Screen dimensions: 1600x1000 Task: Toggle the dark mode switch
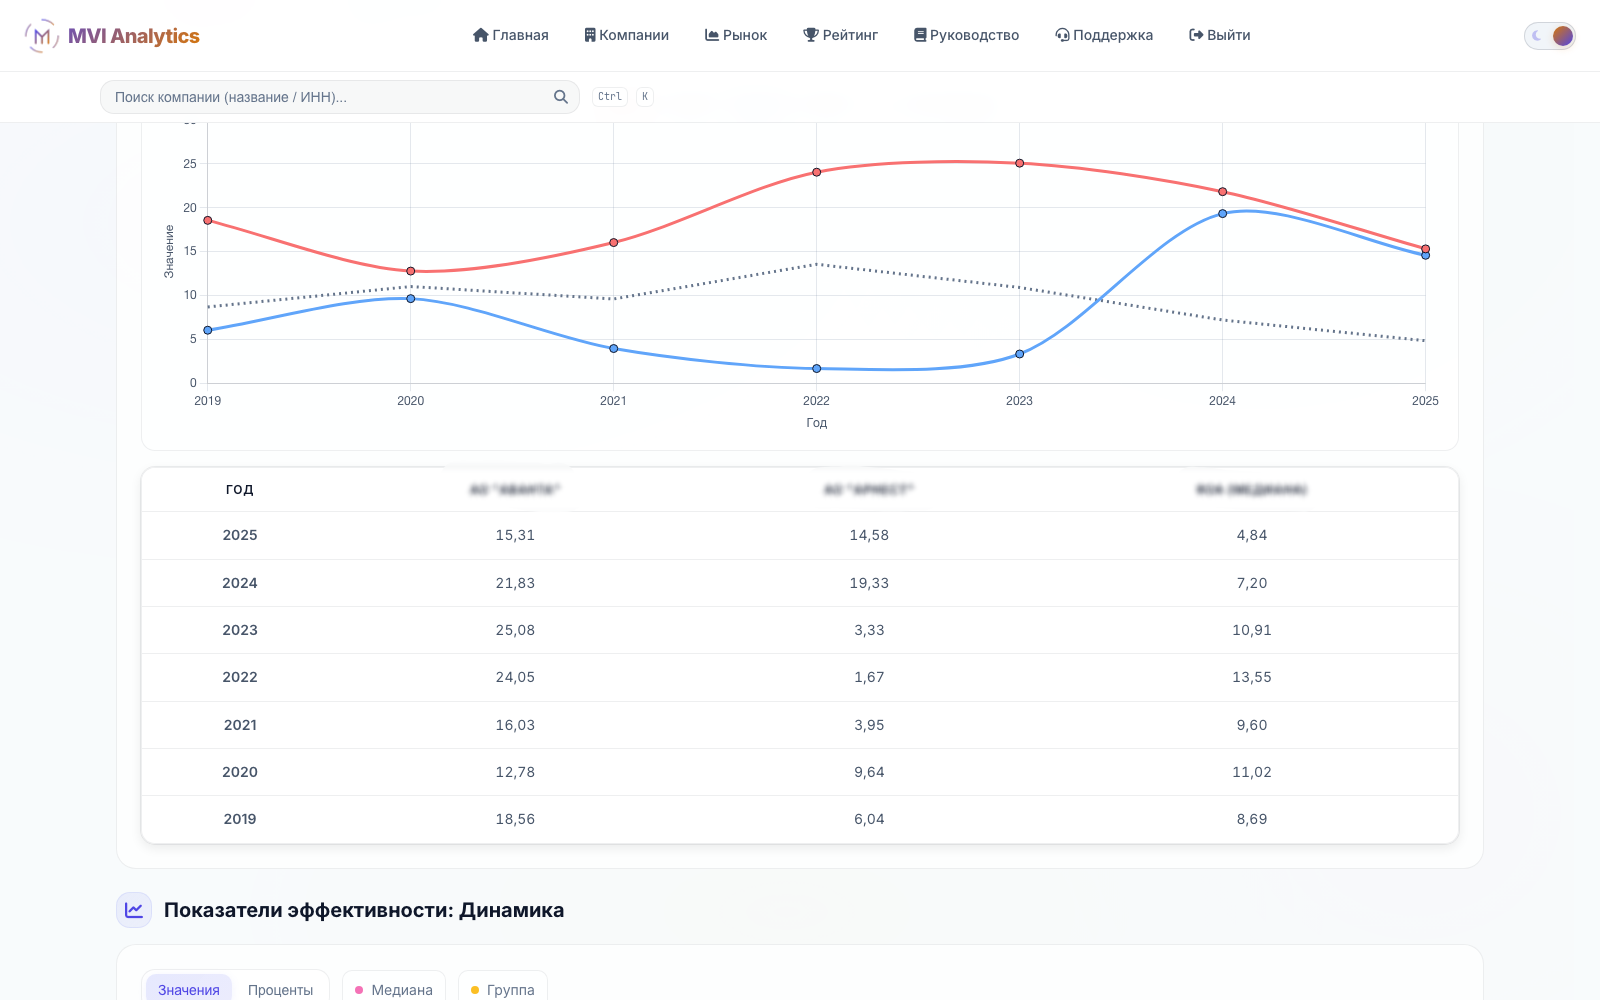1550,36
